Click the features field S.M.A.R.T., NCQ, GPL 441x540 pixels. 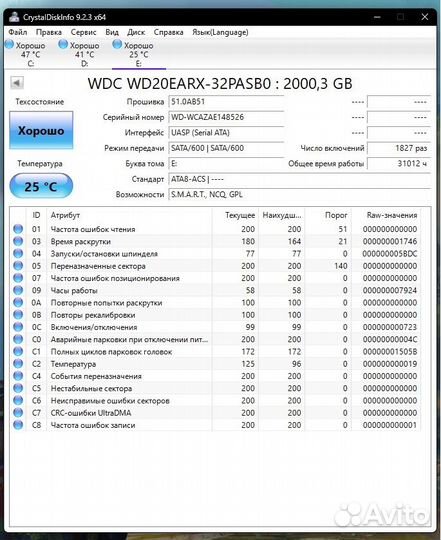point(300,195)
